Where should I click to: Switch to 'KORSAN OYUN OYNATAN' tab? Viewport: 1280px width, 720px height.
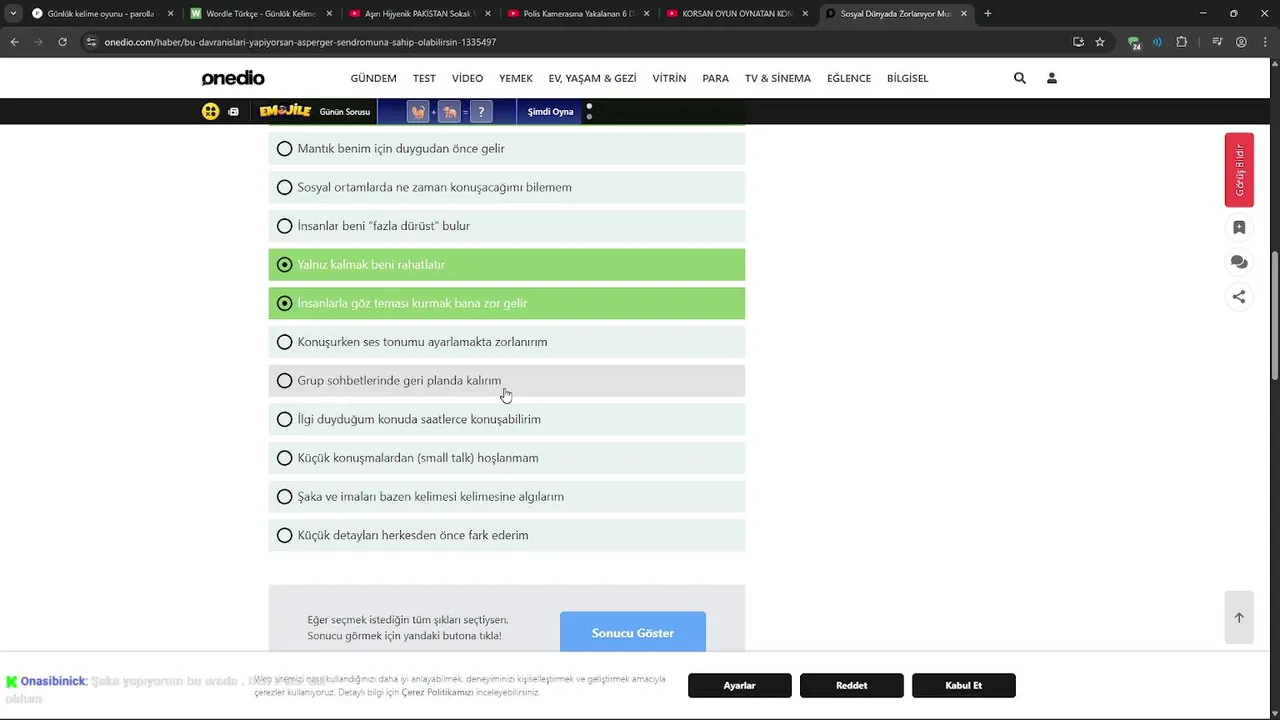tap(736, 14)
